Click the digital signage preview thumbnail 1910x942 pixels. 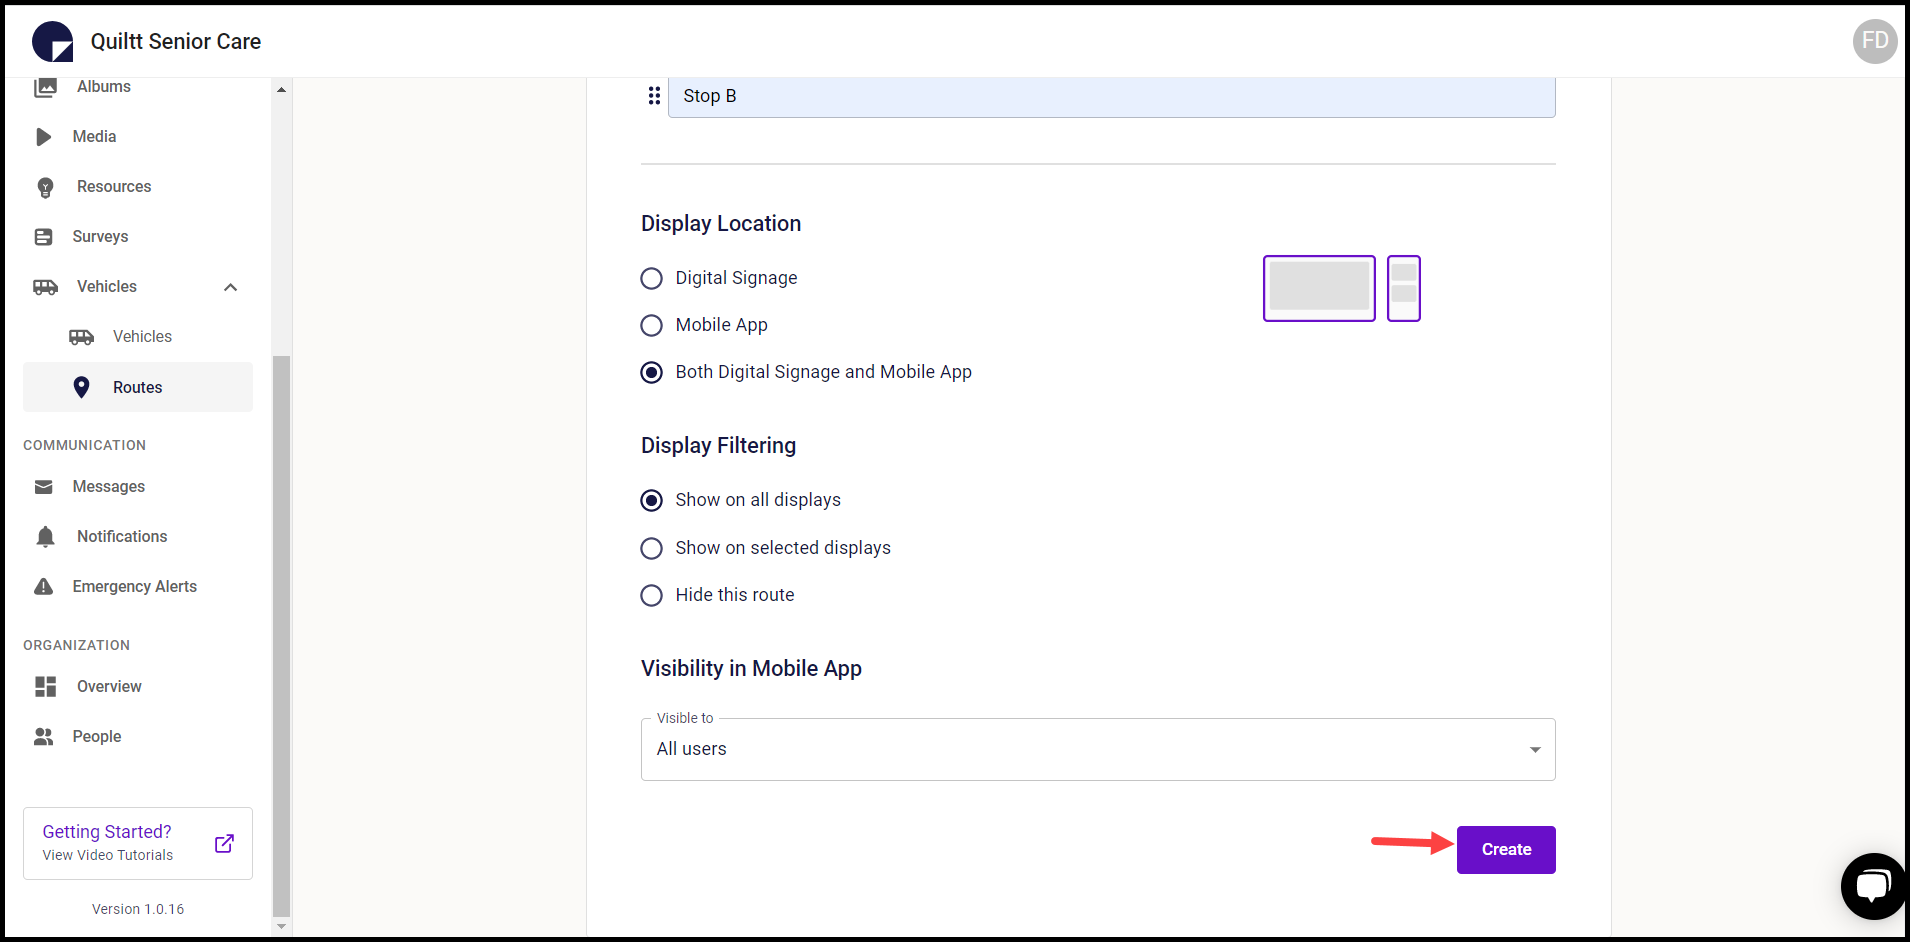[x=1319, y=288]
